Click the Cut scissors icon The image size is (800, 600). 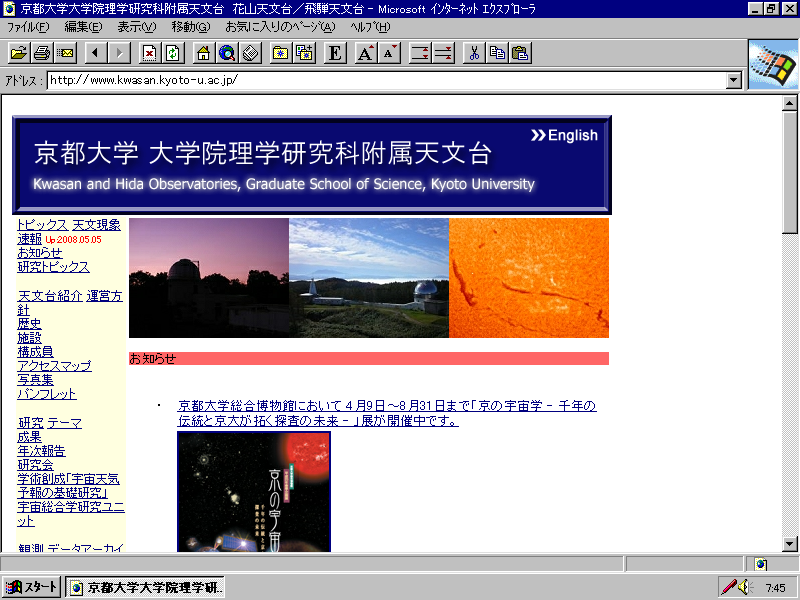474,53
